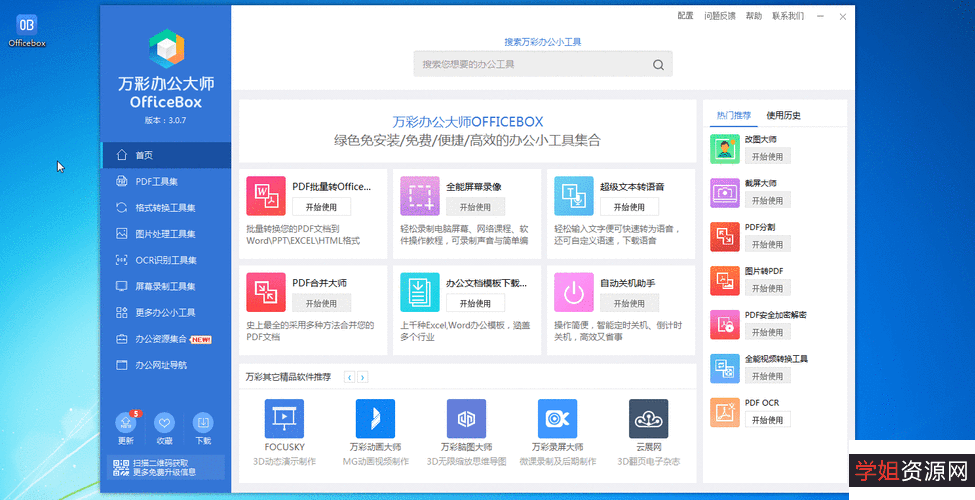This screenshot has height=500, width=975.
Task: Click the 截屏大师 camera icon
Action: coord(725,193)
